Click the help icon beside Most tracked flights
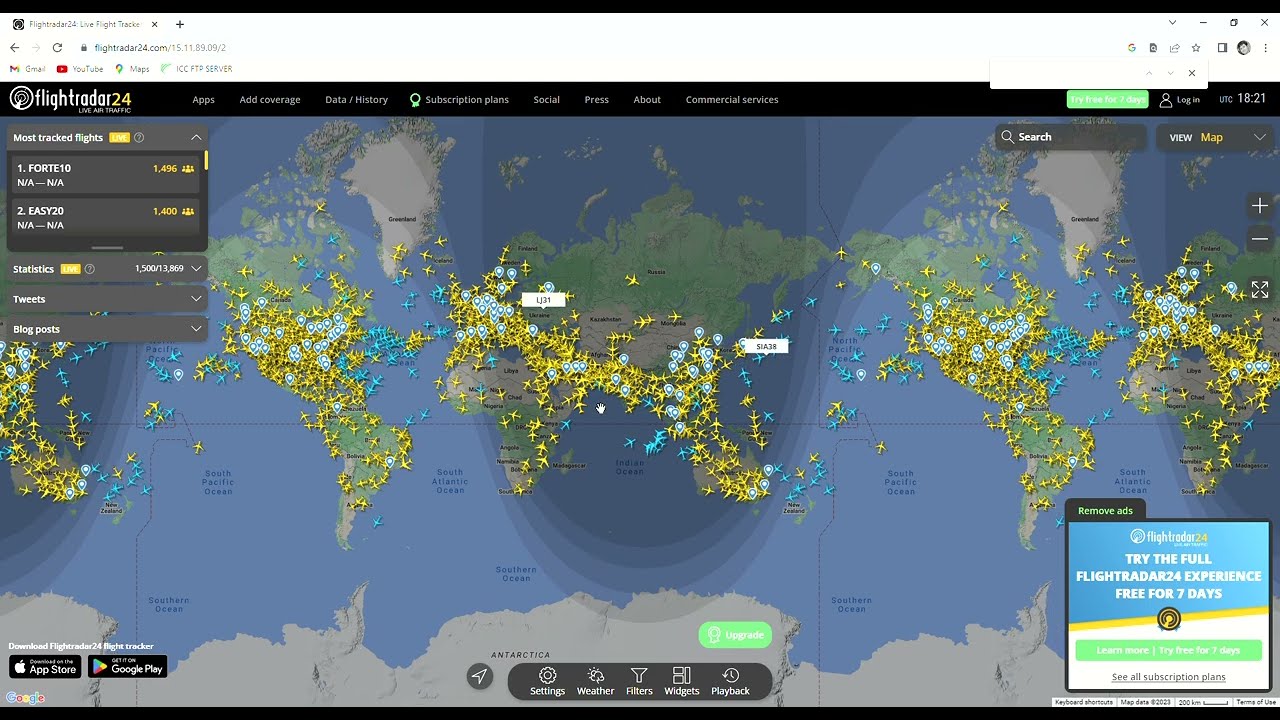 pyautogui.click(x=139, y=137)
